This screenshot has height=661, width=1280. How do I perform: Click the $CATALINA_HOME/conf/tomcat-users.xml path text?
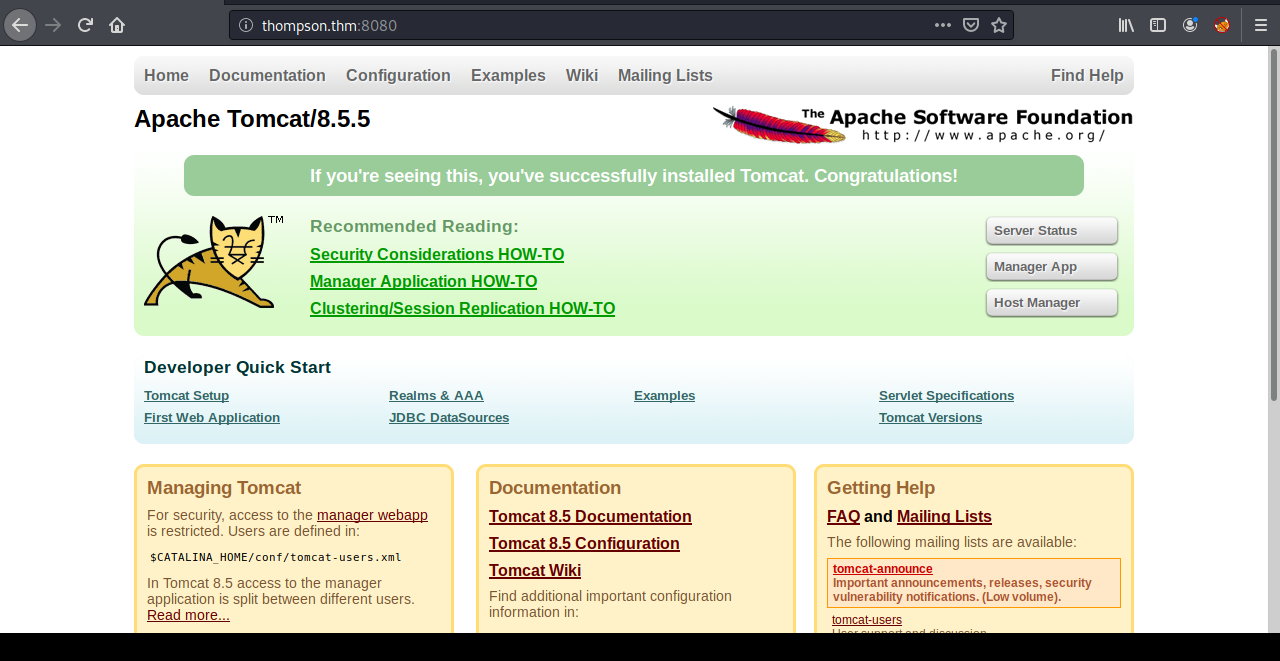(276, 557)
